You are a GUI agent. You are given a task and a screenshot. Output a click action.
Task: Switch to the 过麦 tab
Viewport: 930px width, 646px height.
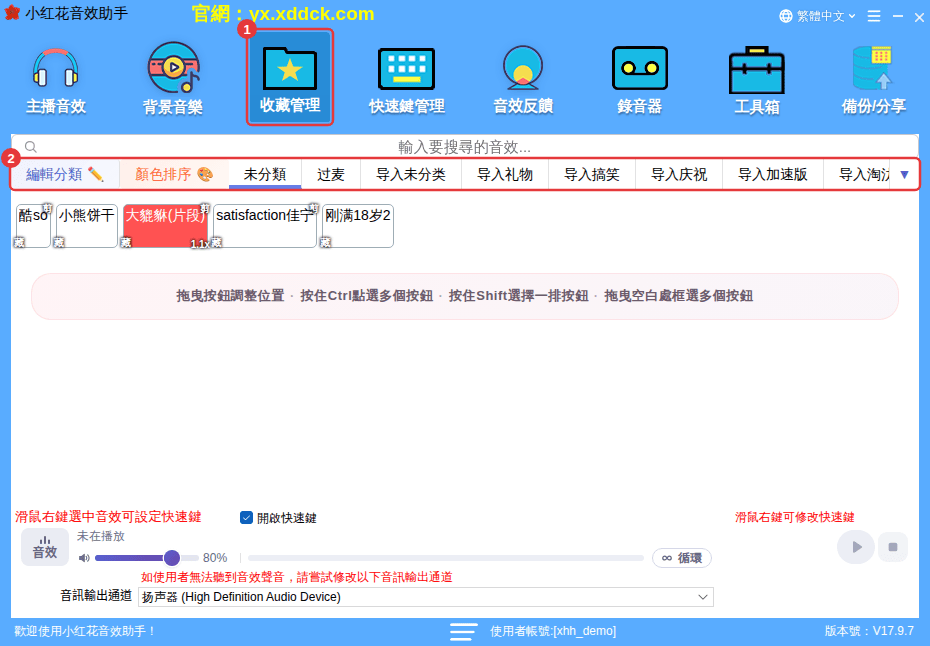click(x=330, y=174)
